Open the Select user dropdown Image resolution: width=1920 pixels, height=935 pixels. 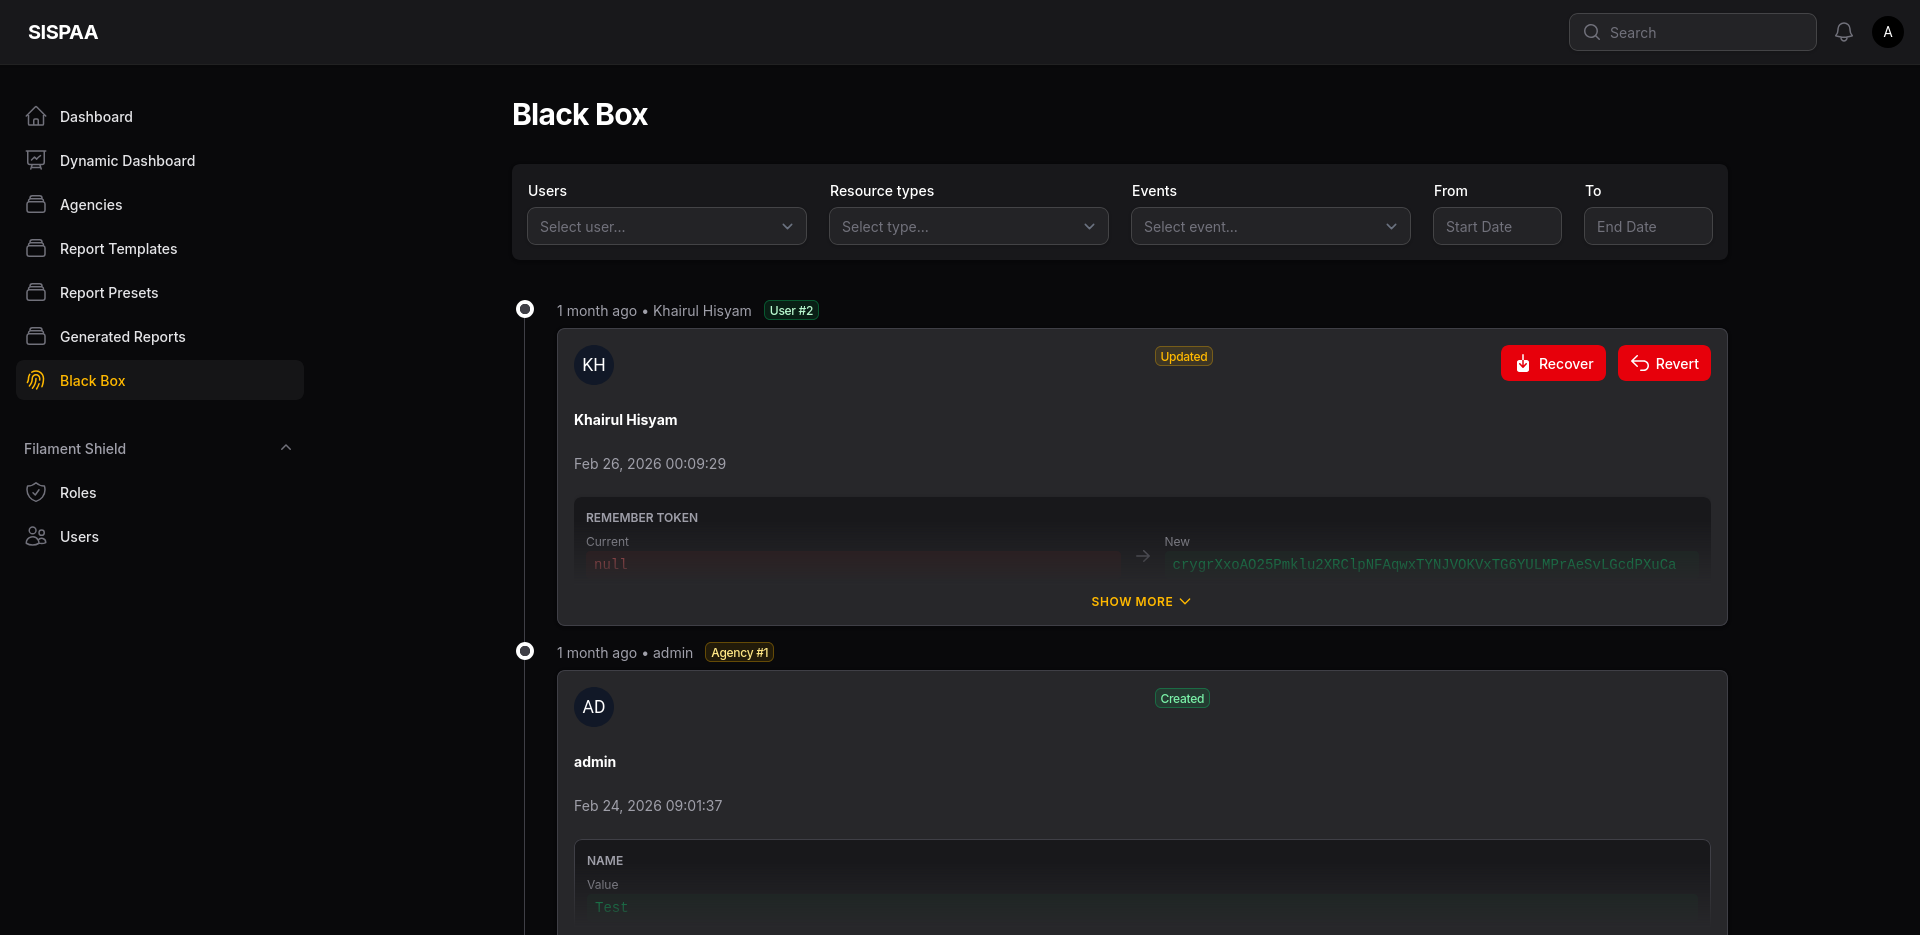[666, 226]
